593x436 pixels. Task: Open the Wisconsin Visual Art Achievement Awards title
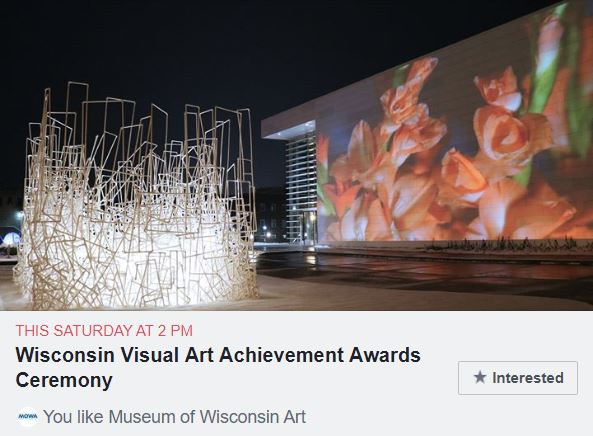click(218, 367)
